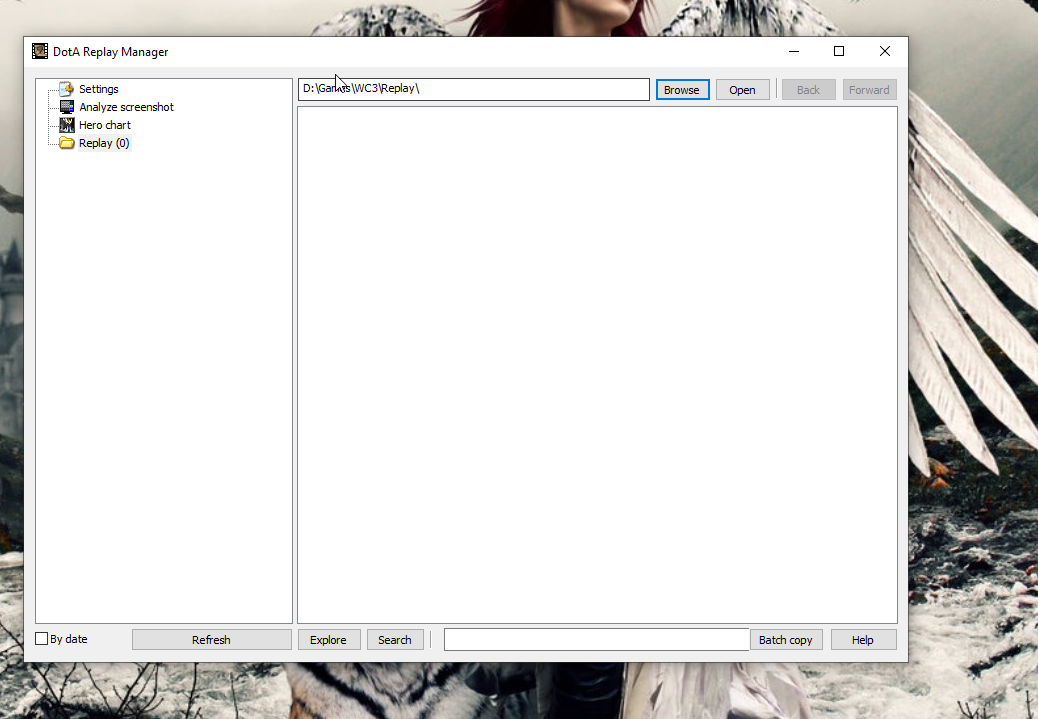Click the Forward navigation button
Image resolution: width=1038 pixels, height=719 pixels.
tap(869, 89)
